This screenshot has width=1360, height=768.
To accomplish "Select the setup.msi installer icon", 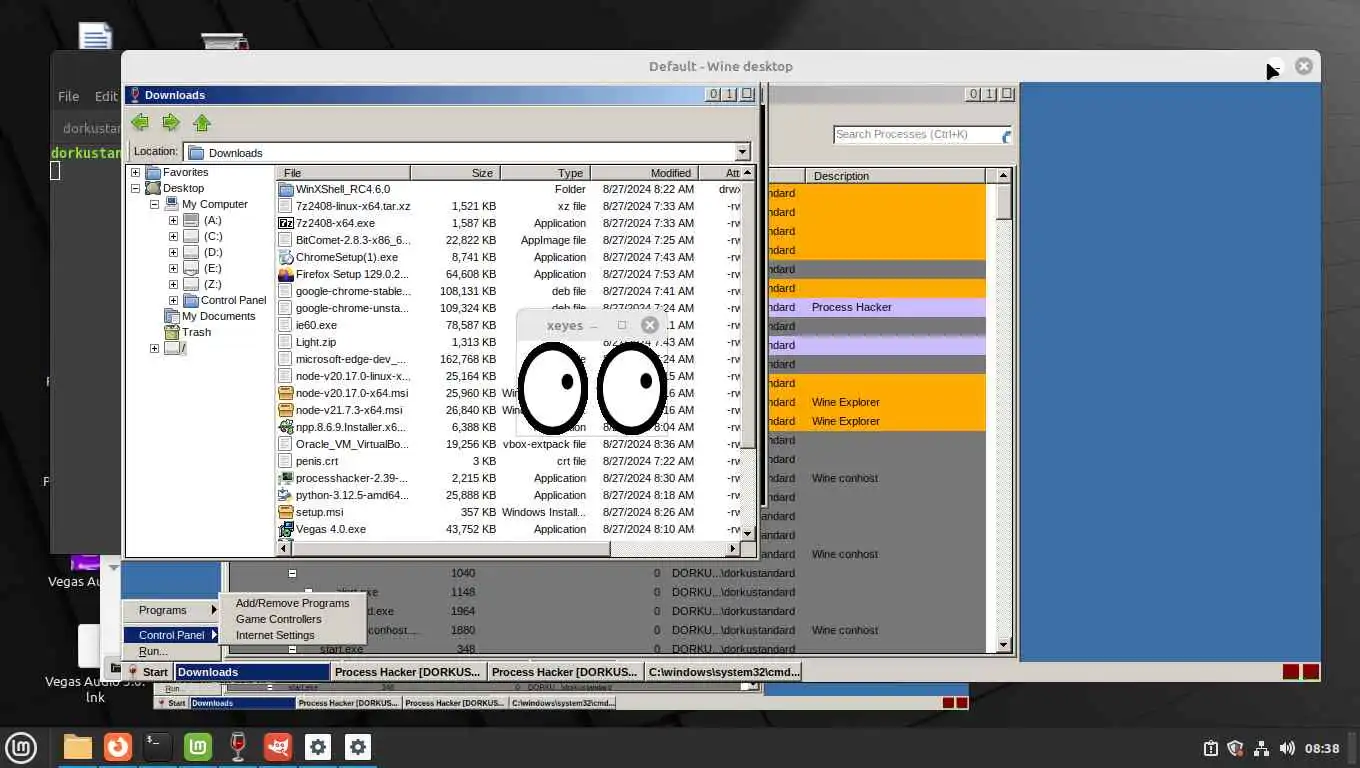I will (x=286, y=512).
